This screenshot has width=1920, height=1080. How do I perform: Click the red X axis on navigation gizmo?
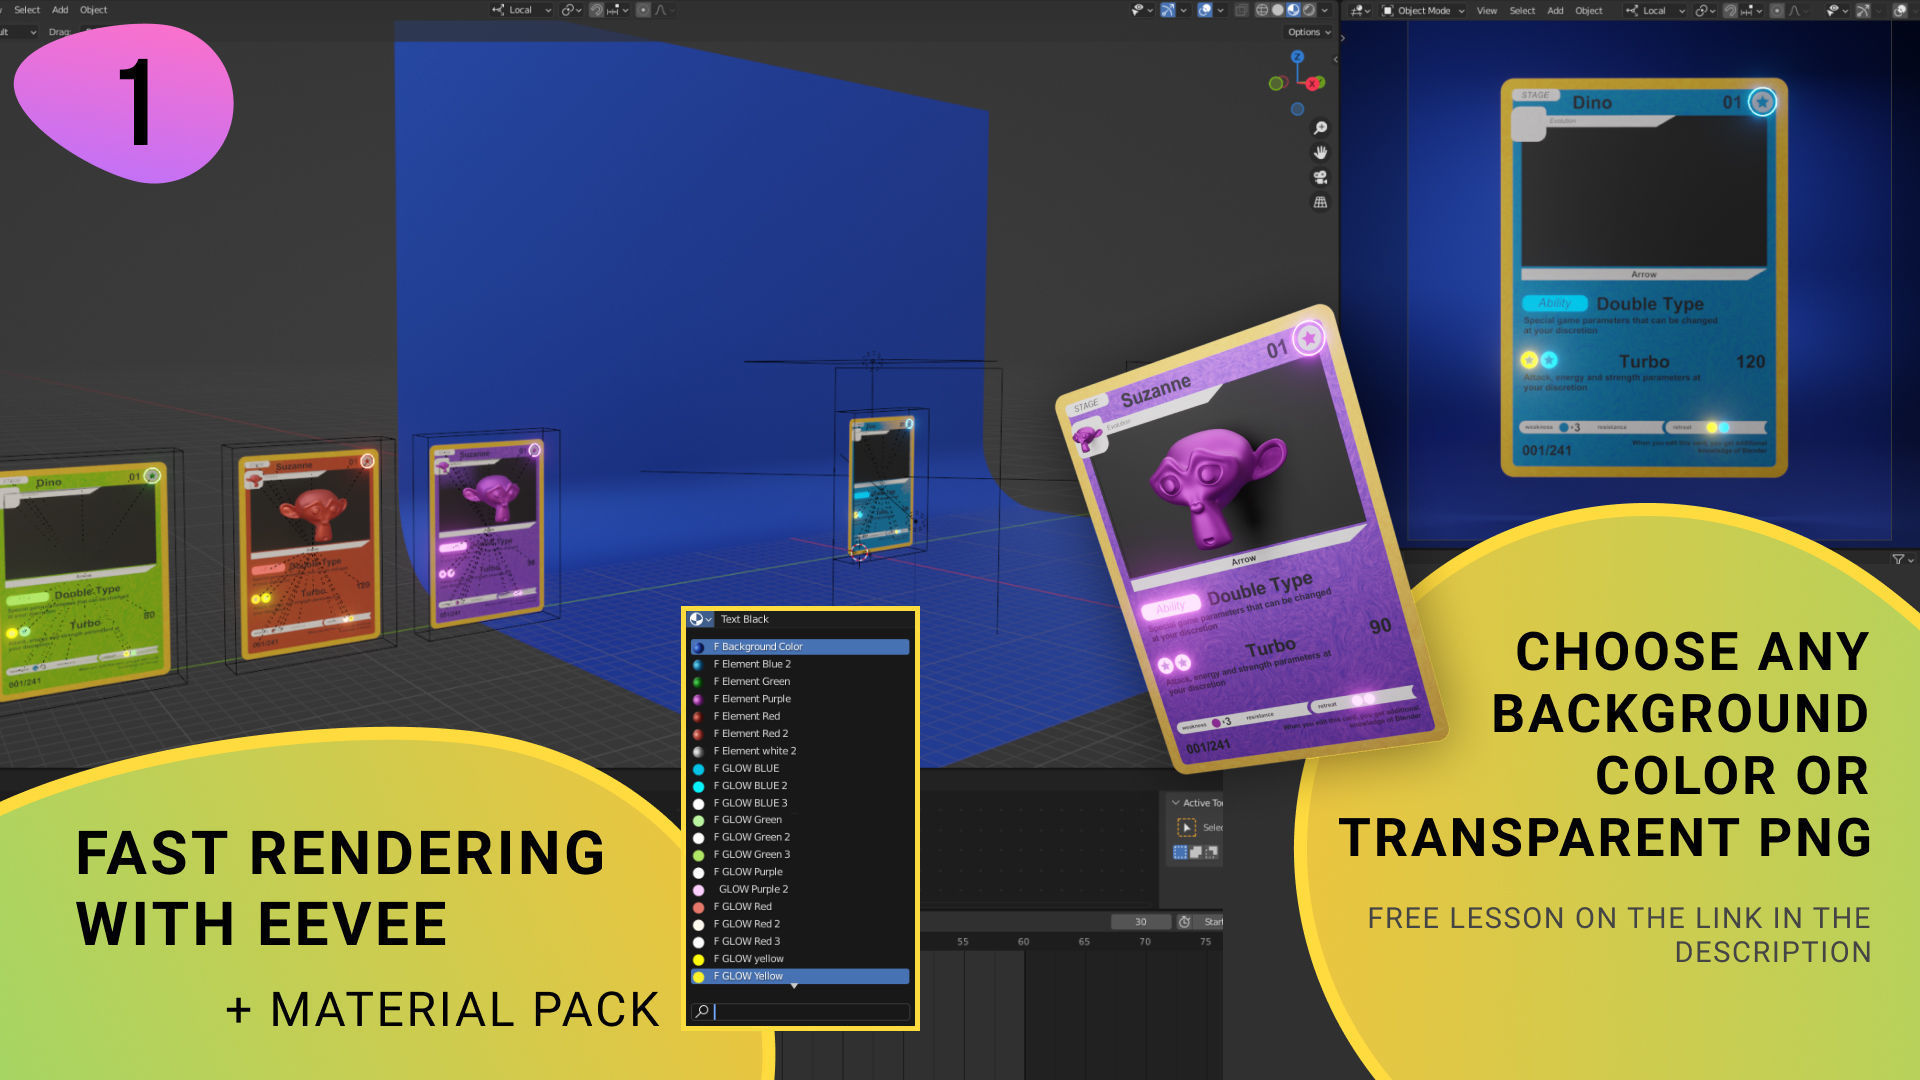click(1314, 84)
